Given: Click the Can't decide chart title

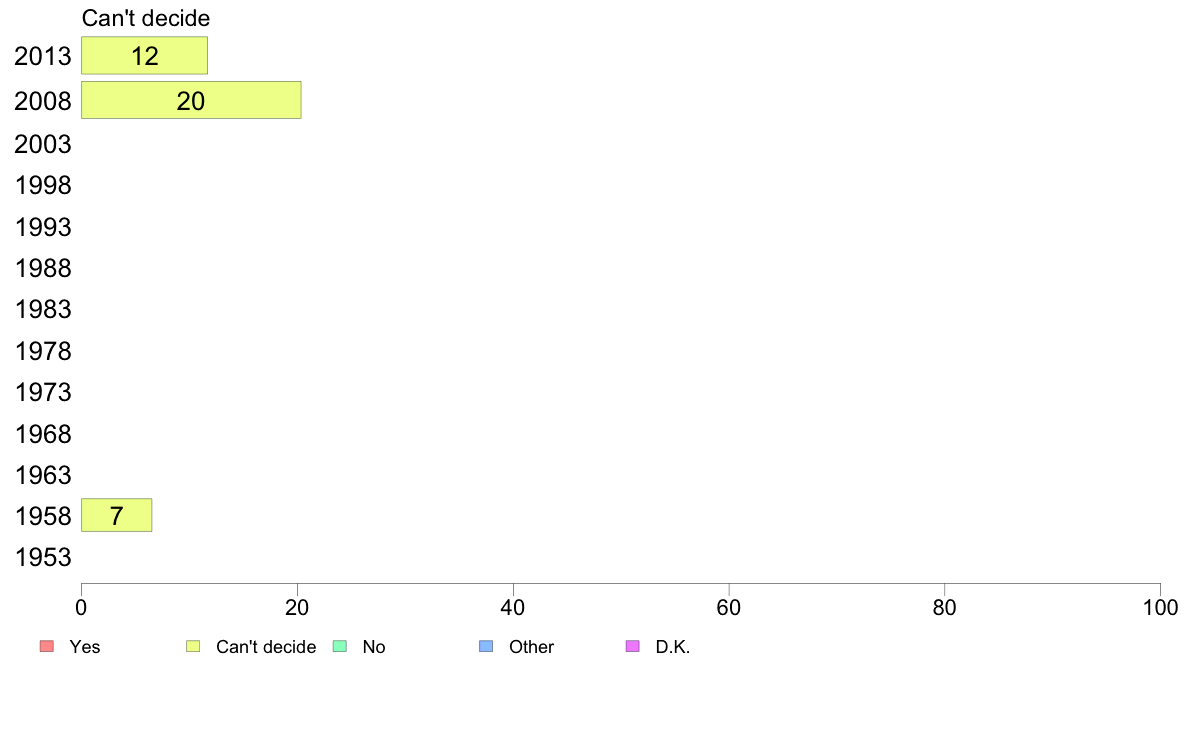Looking at the screenshot, I should (145, 17).
